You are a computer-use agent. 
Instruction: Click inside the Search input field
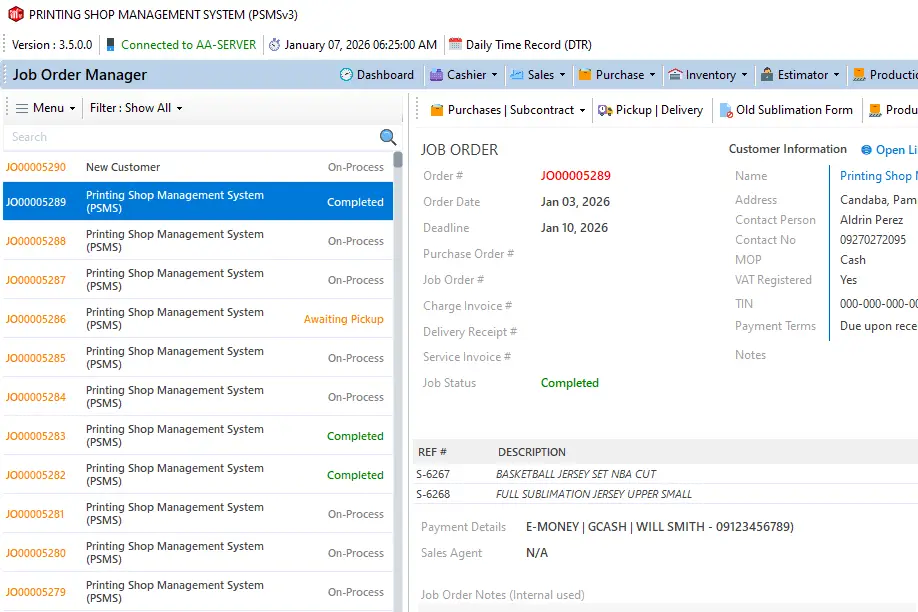[x=190, y=137]
